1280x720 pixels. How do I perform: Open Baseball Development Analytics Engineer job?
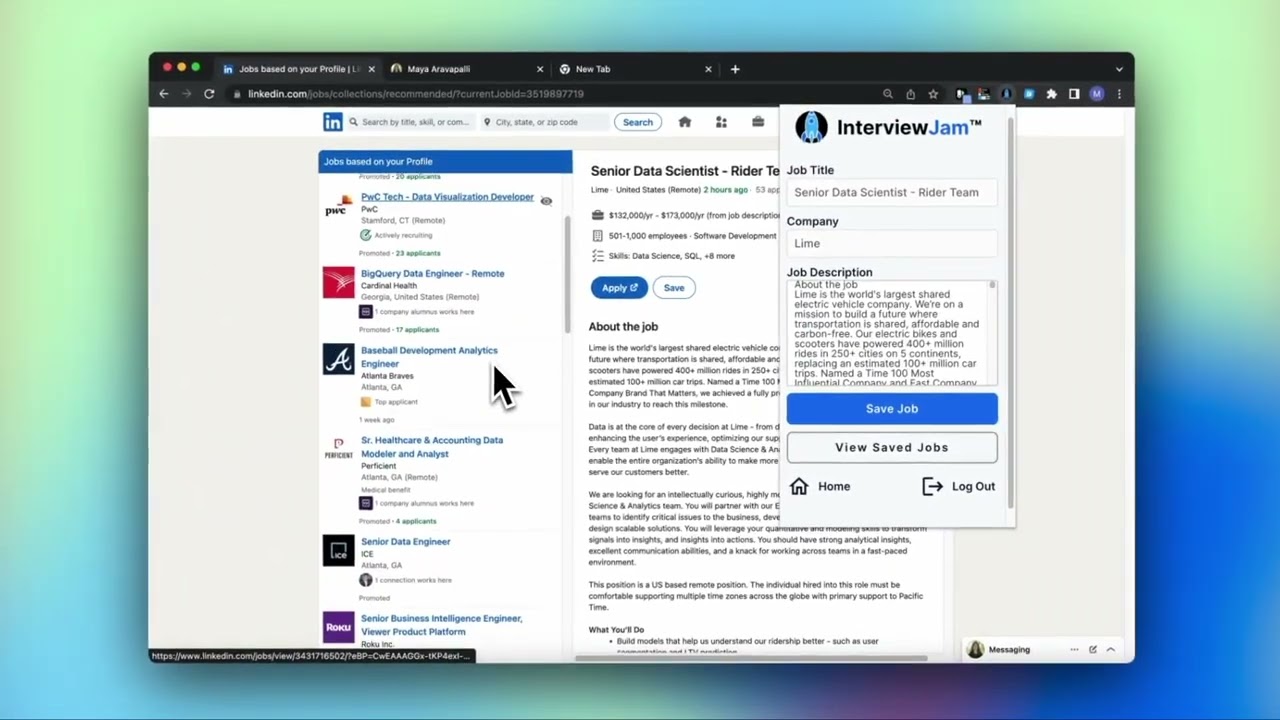pyautogui.click(x=429, y=357)
